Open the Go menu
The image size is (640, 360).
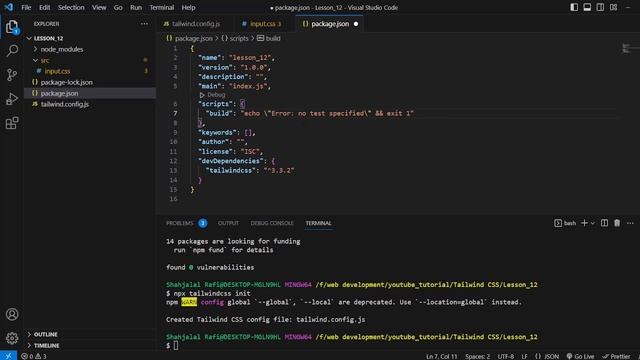point(118,7)
